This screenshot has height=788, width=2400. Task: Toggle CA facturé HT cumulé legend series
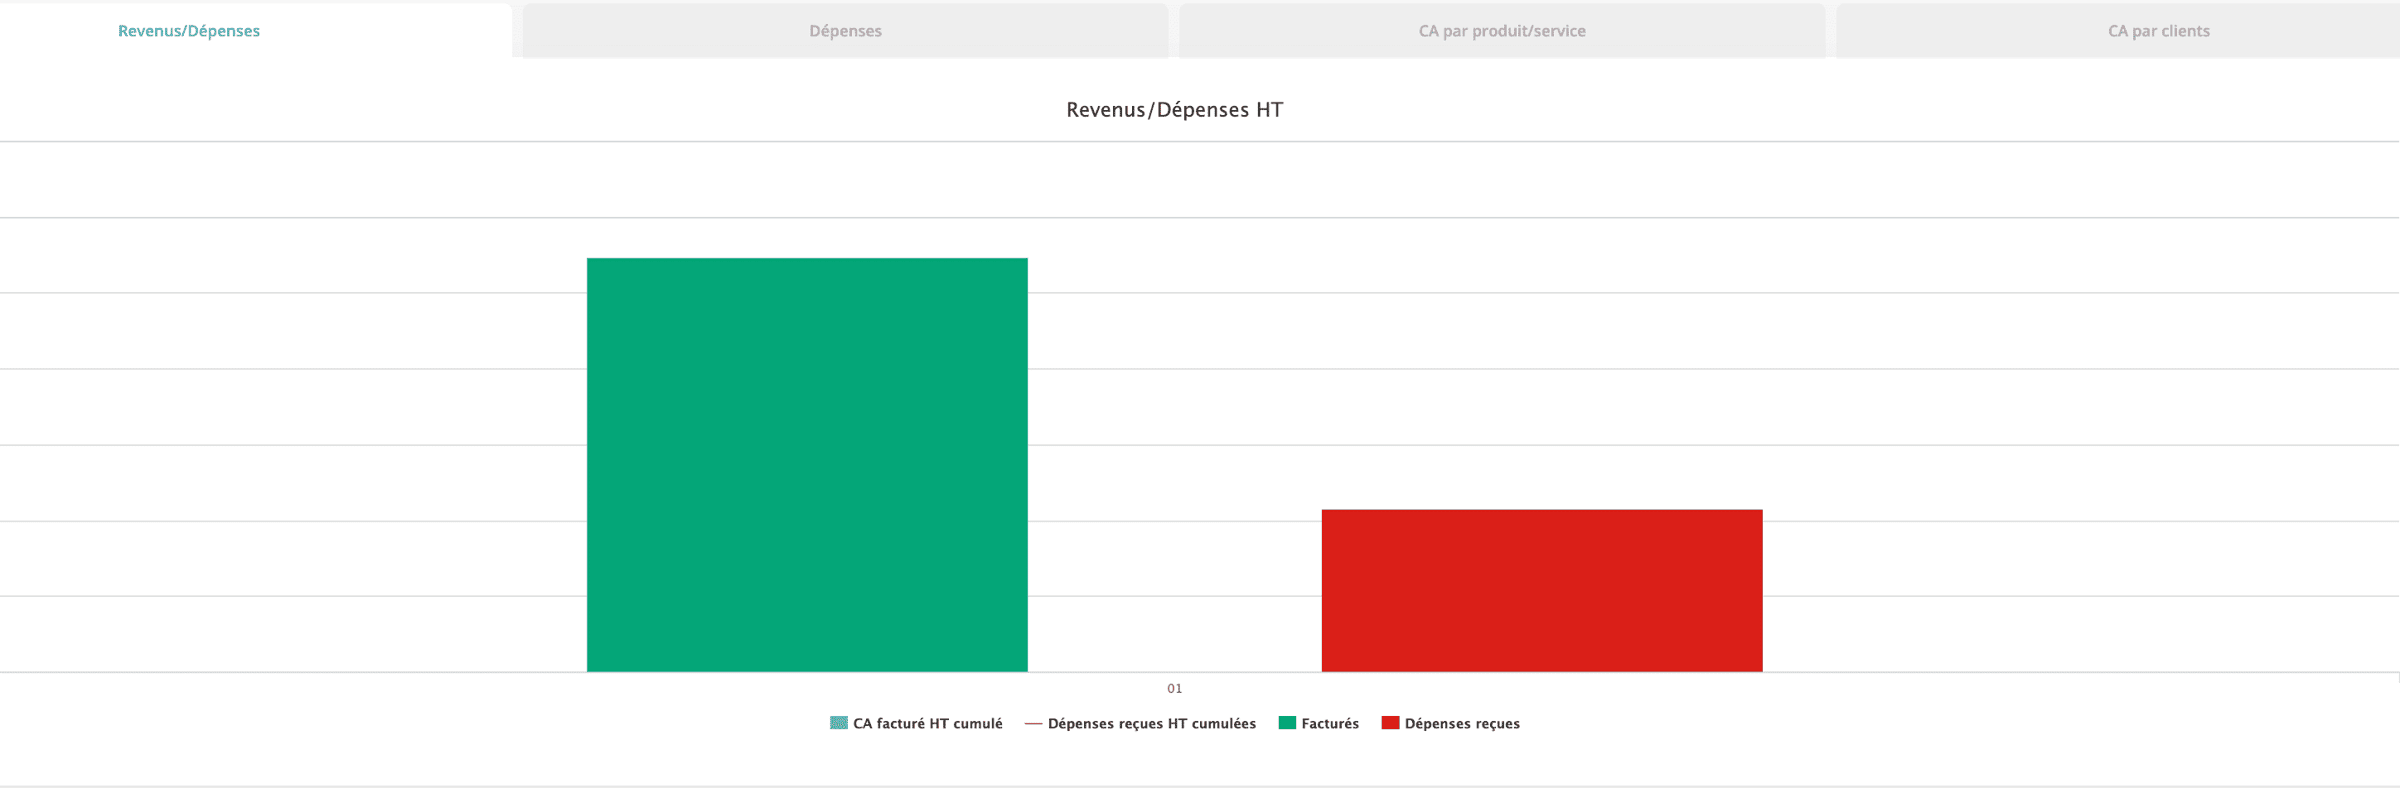point(916,724)
